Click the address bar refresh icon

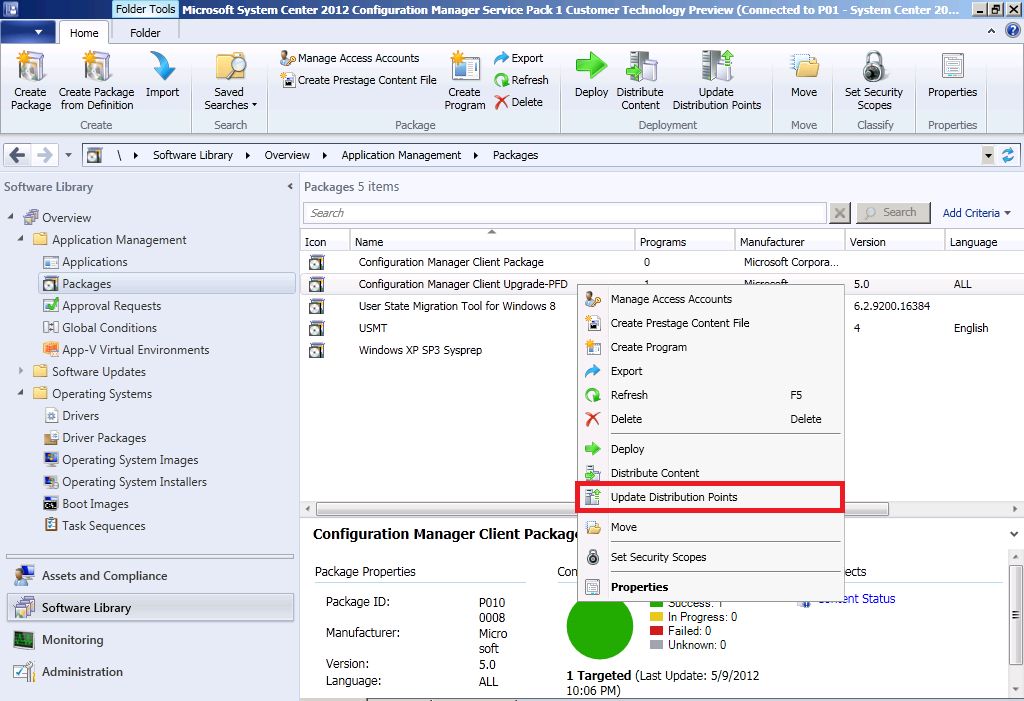(1008, 155)
